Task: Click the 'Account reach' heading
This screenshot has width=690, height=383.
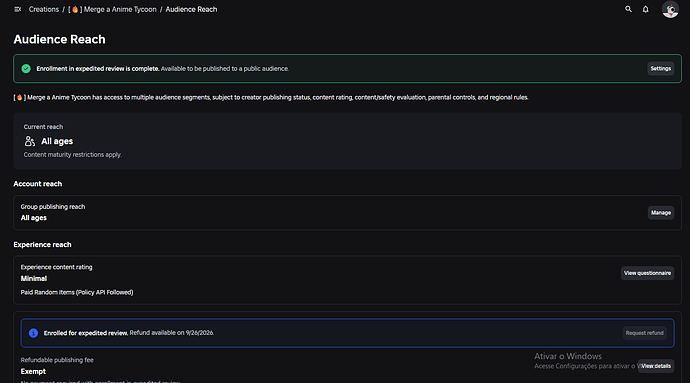Action: coord(38,184)
